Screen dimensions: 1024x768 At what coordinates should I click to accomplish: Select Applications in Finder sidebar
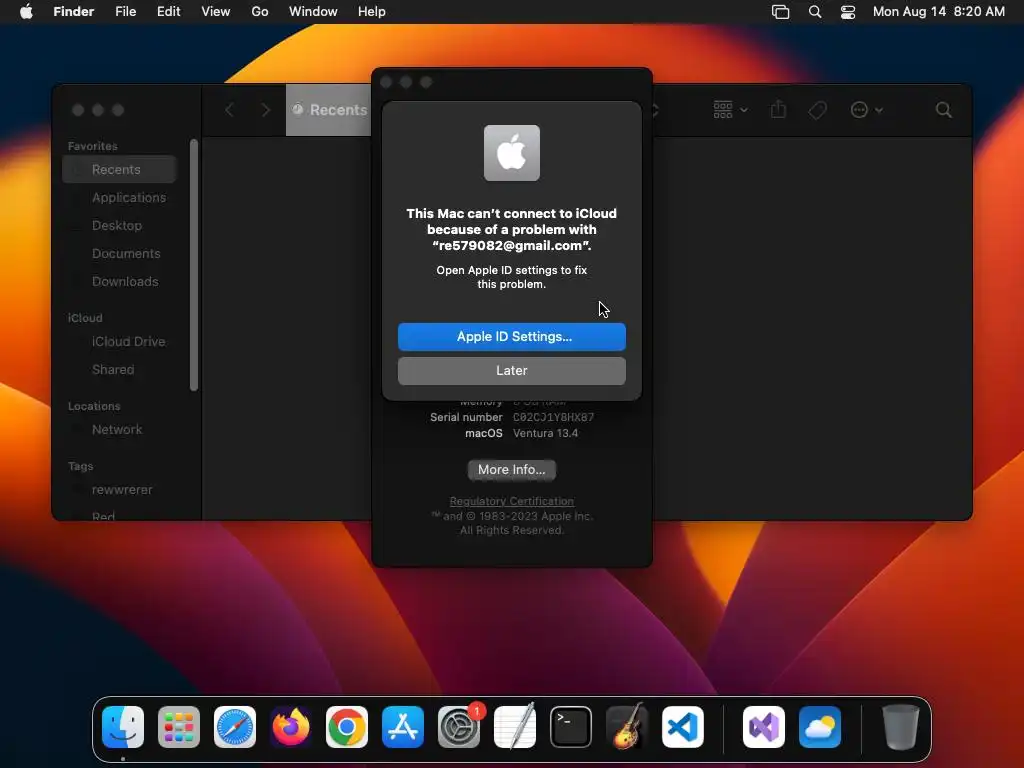pyautogui.click(x=120, y=198)
